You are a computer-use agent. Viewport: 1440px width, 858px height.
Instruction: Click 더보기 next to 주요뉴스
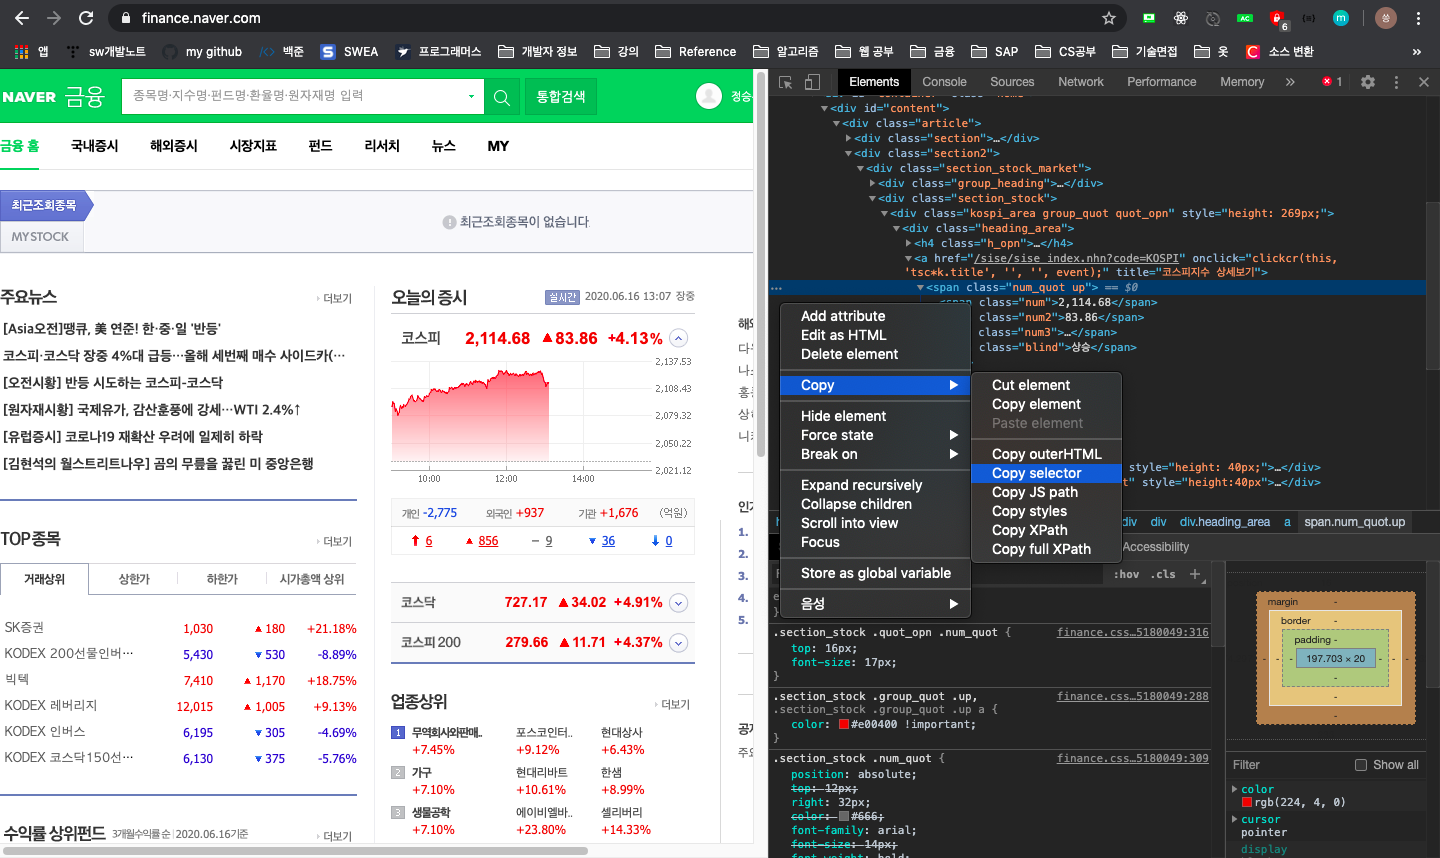[335, 299]
